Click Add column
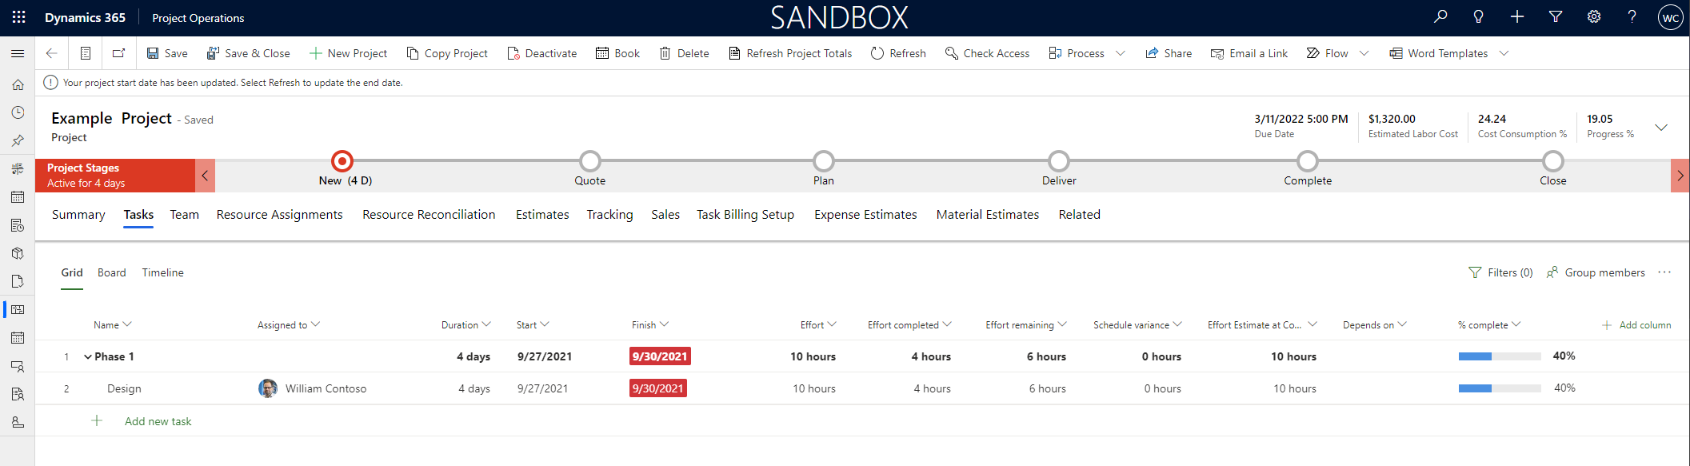1690x466 pixels. pos(1636,325)
